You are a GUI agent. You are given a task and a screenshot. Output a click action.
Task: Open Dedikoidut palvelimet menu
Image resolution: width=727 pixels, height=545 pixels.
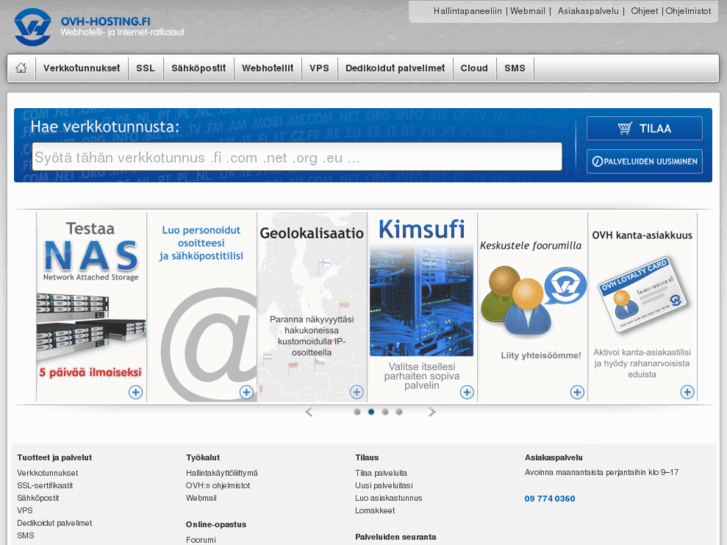(395, 68)
